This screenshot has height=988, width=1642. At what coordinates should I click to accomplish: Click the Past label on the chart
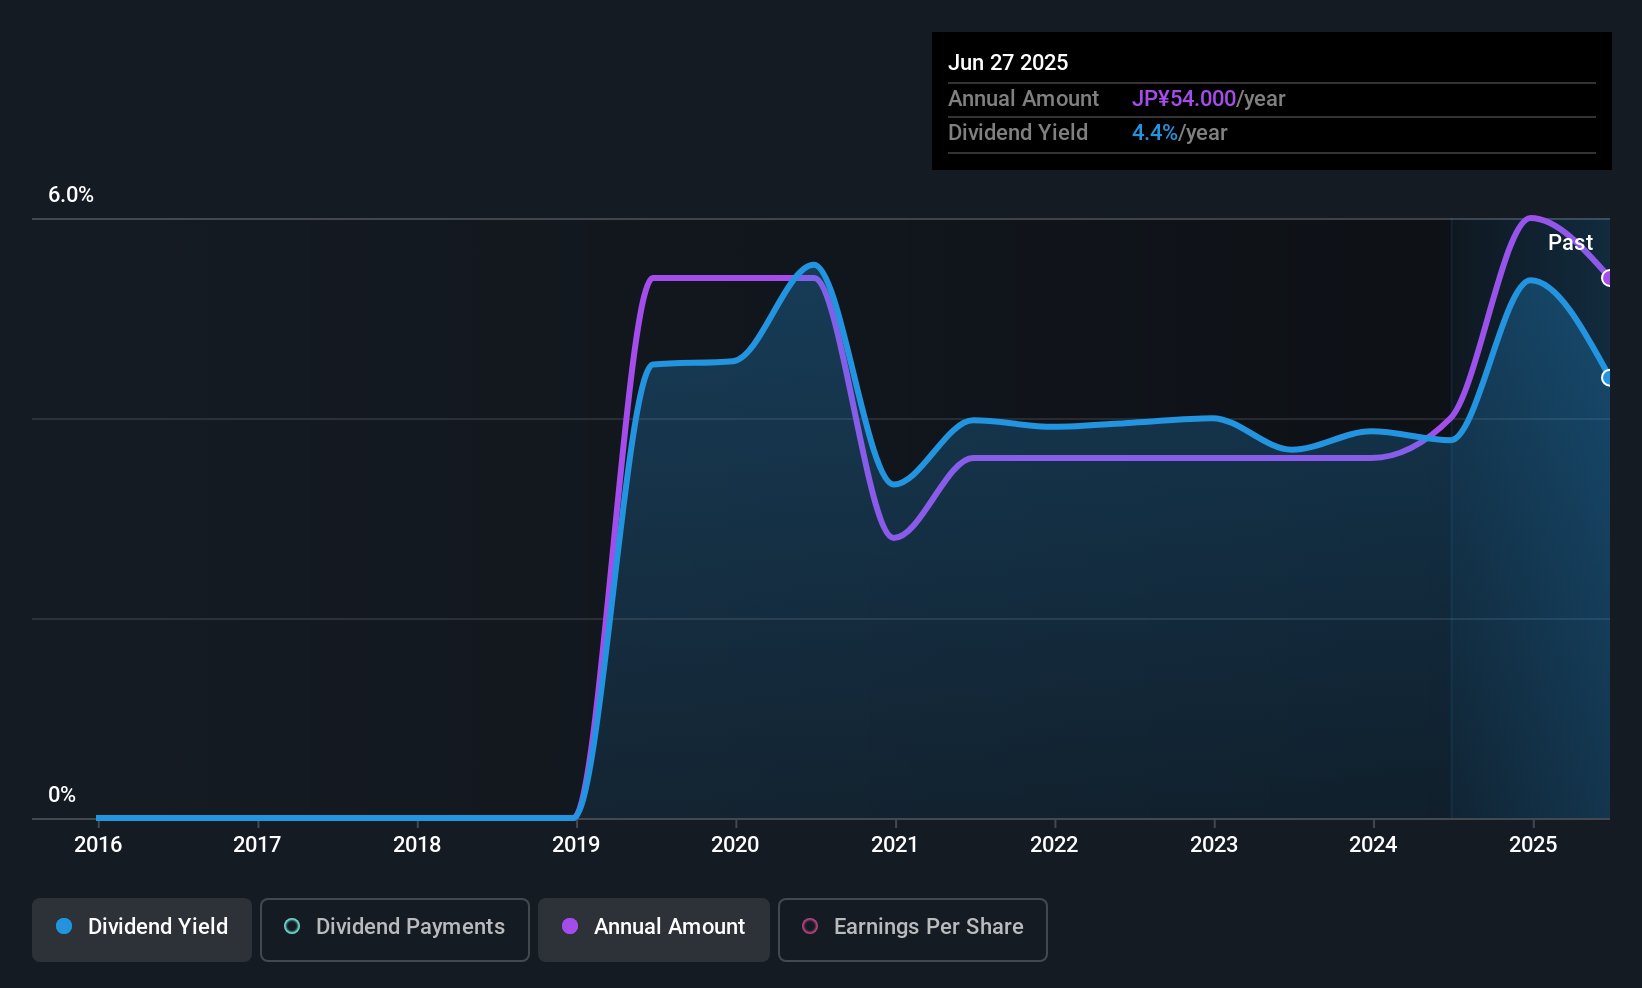[1570, 242]
